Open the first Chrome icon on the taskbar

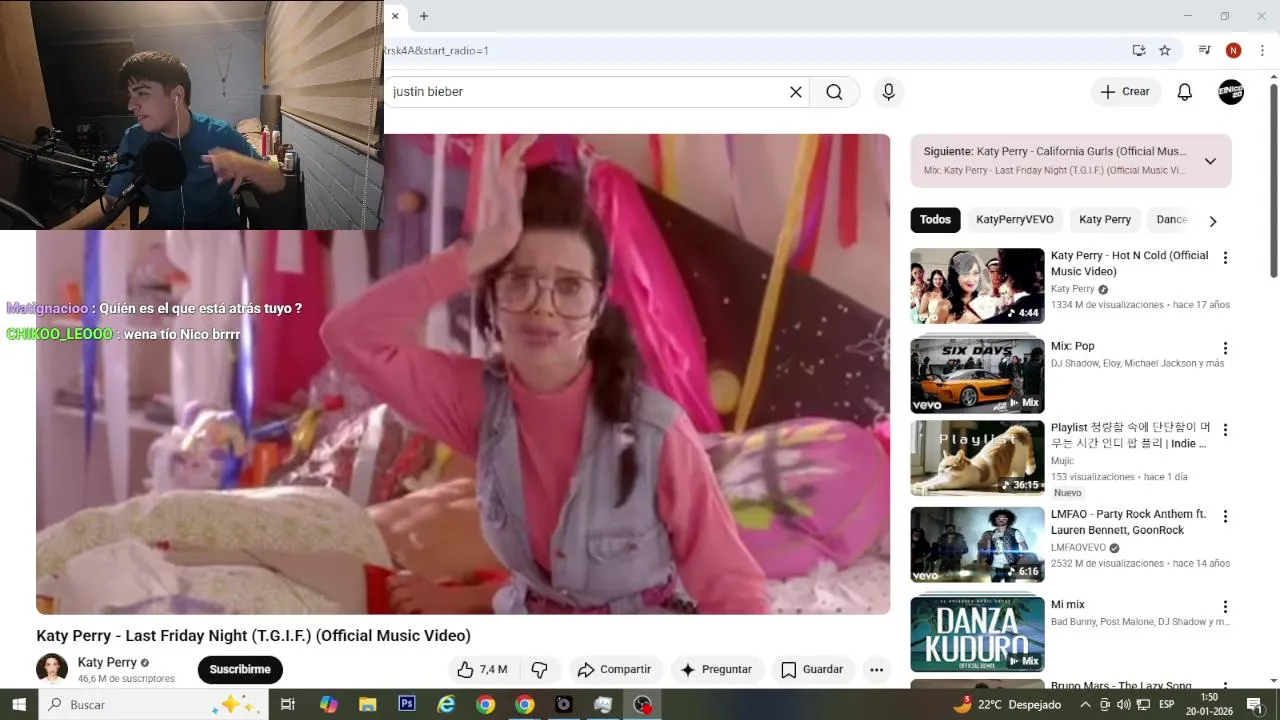point(485,705)
